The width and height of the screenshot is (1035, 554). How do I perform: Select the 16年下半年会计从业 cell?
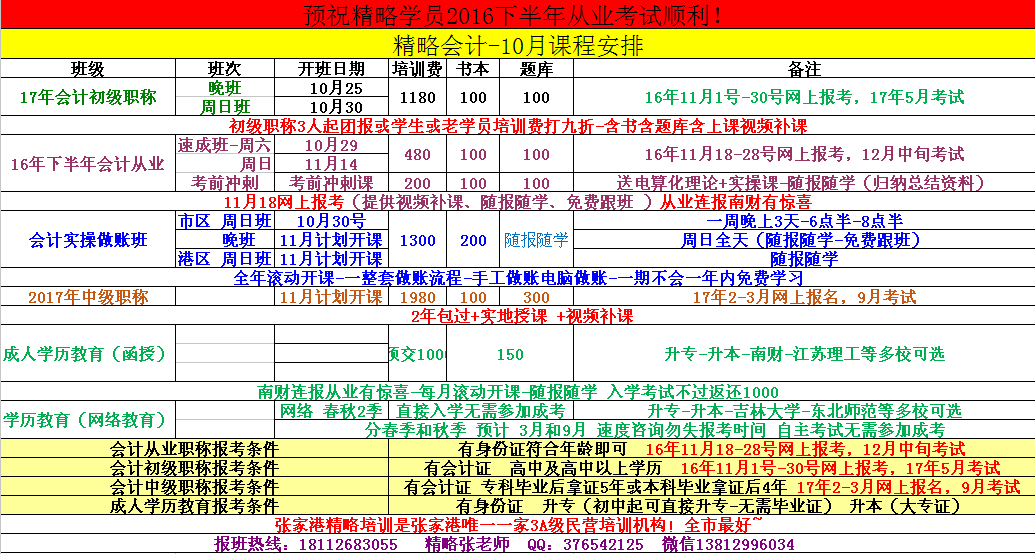pyautogui.click(x=87, y=164)
